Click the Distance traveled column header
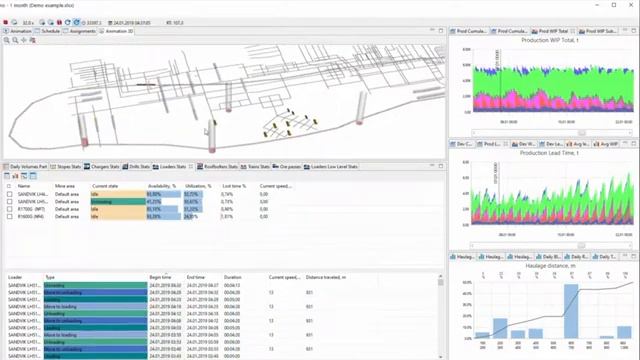Viewport: 640px width, 360px height. pos(326,277)
